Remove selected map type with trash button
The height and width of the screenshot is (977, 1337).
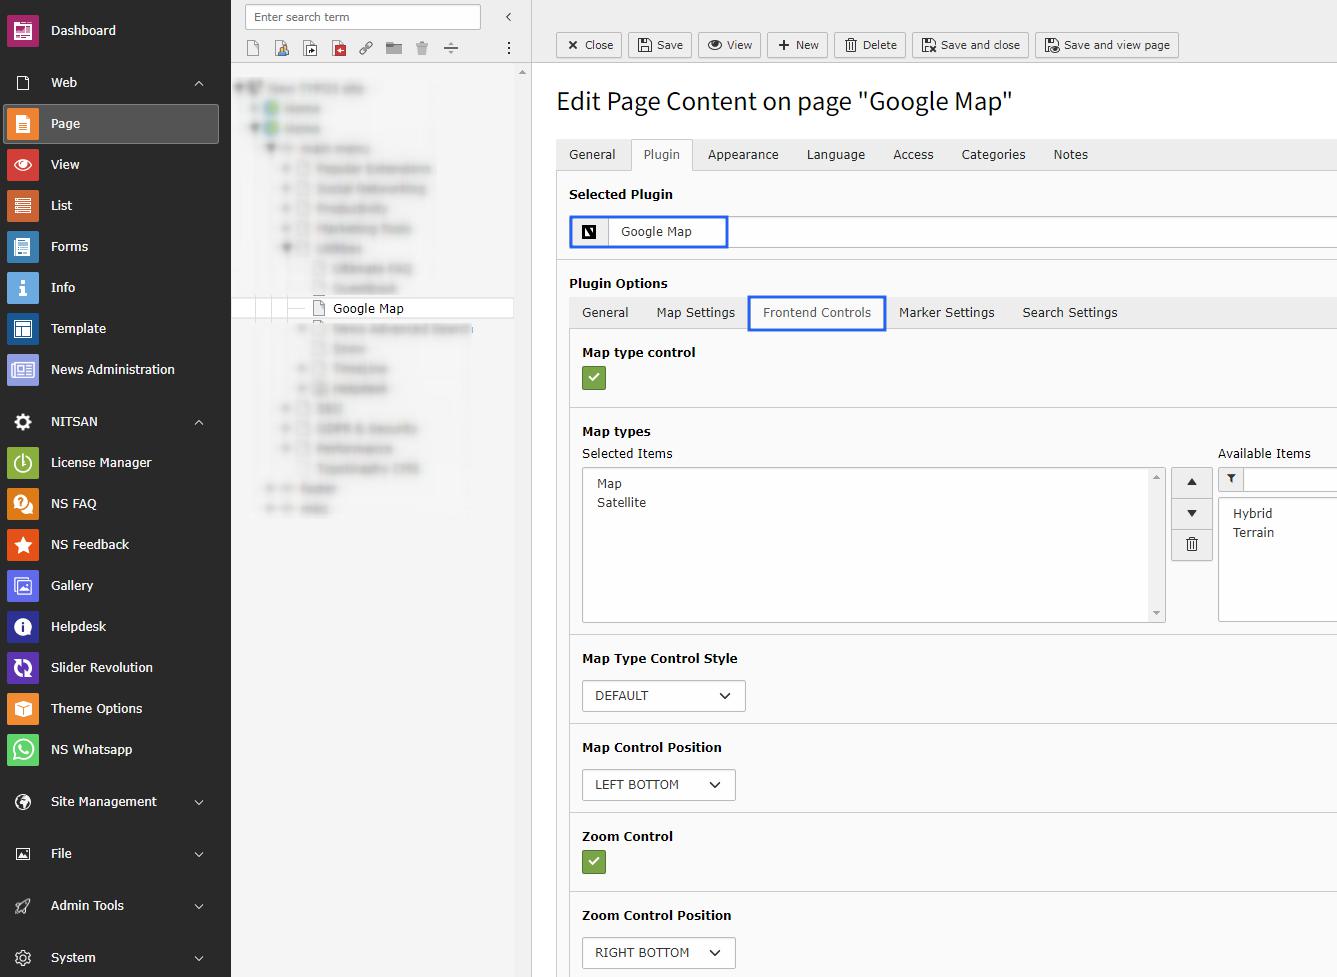pos(1192,544)
